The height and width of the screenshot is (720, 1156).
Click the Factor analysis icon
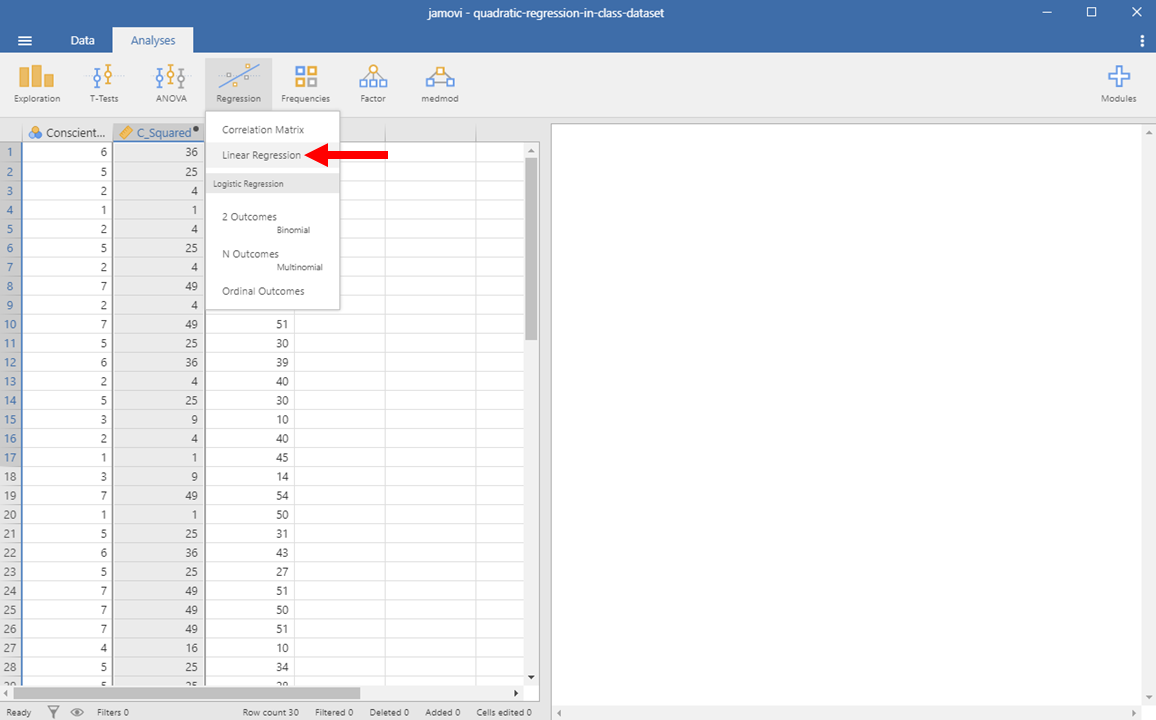373,83
